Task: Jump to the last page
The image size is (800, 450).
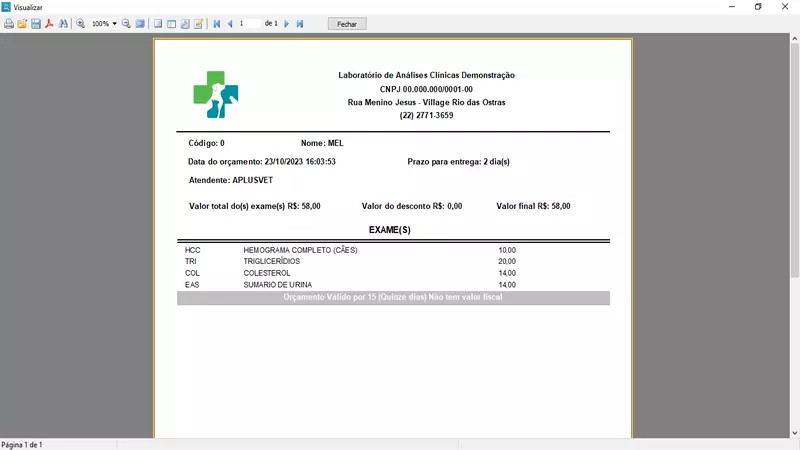Action: pos(300,23)
